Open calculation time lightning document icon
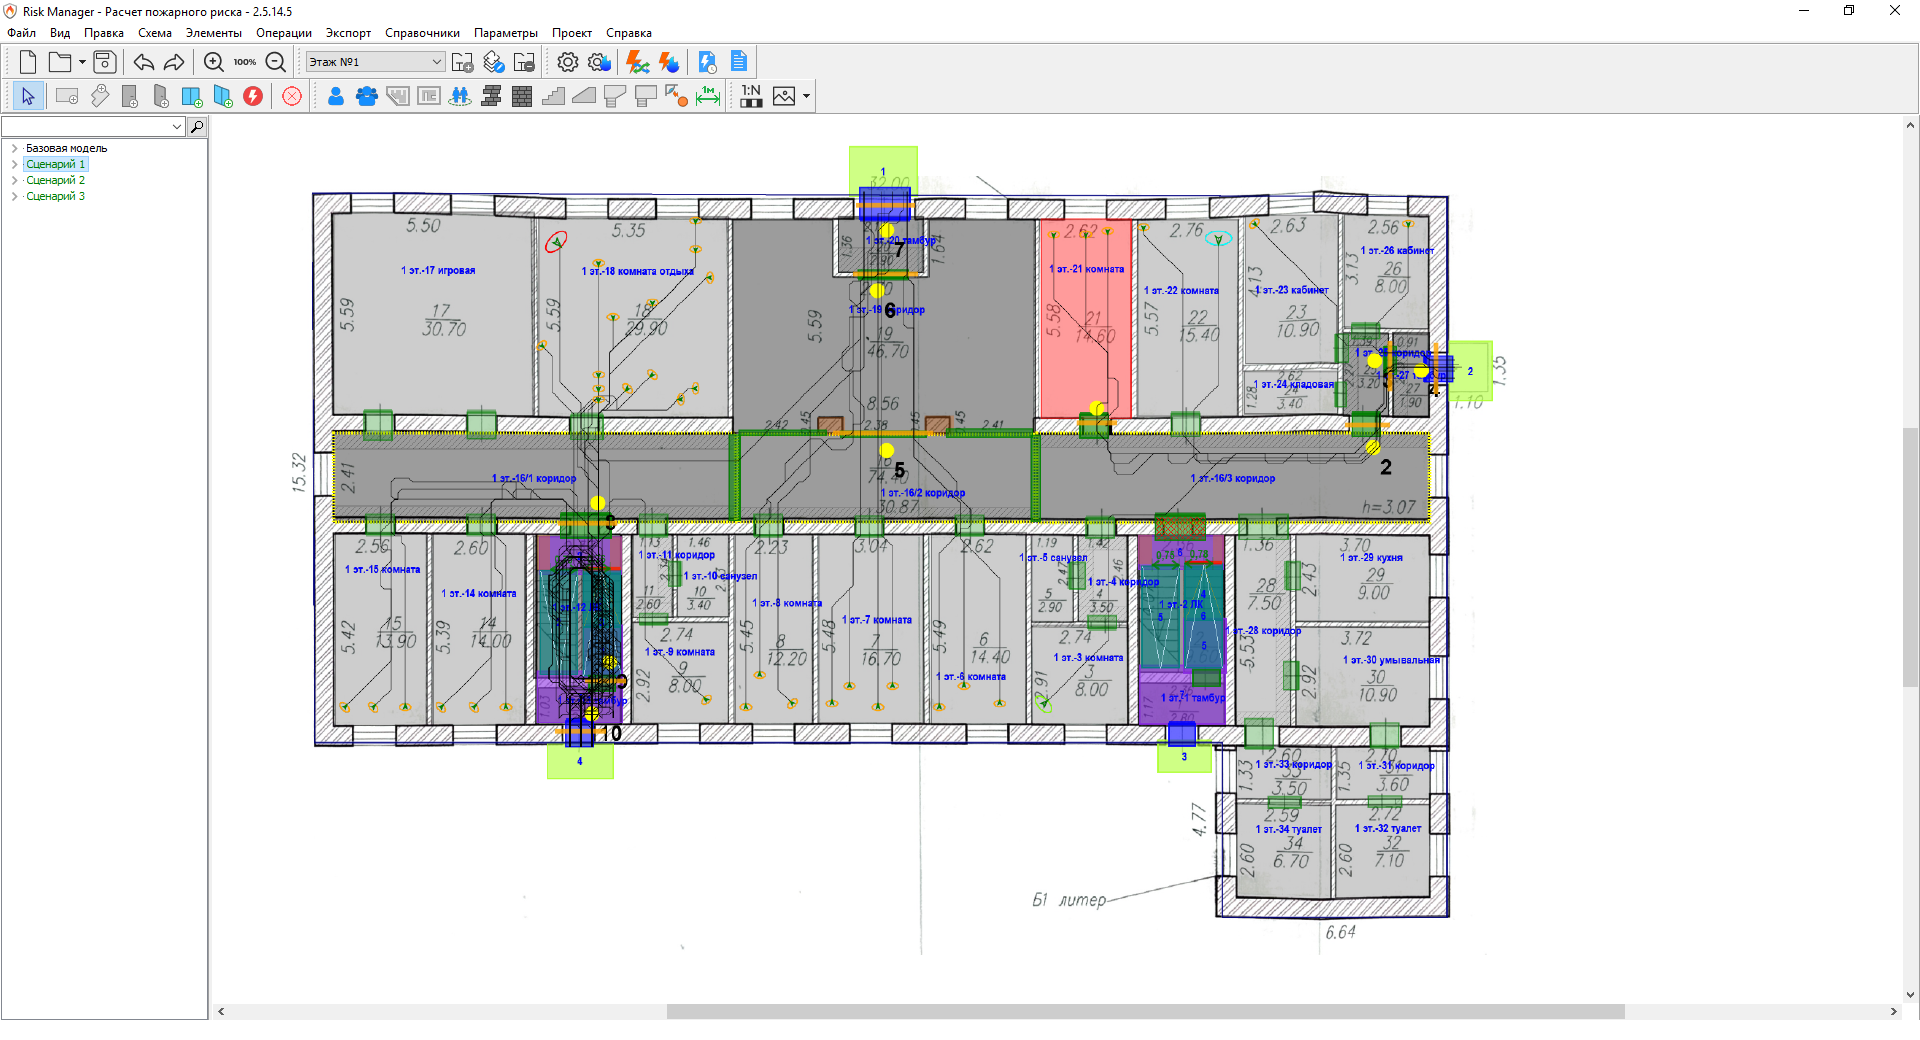1920x1040 pixels. (x=707, y=62)
